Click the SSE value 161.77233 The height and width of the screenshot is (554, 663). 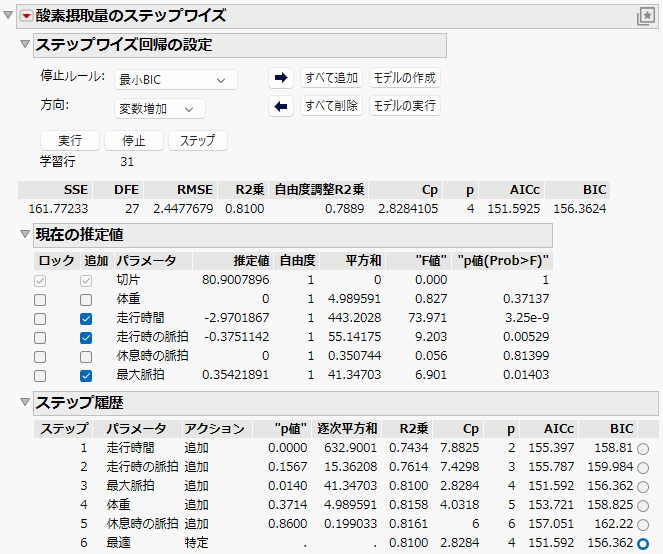(58, 208)
